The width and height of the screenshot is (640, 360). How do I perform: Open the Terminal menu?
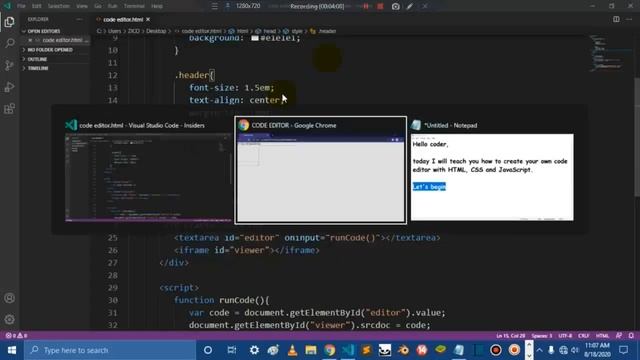134,6
